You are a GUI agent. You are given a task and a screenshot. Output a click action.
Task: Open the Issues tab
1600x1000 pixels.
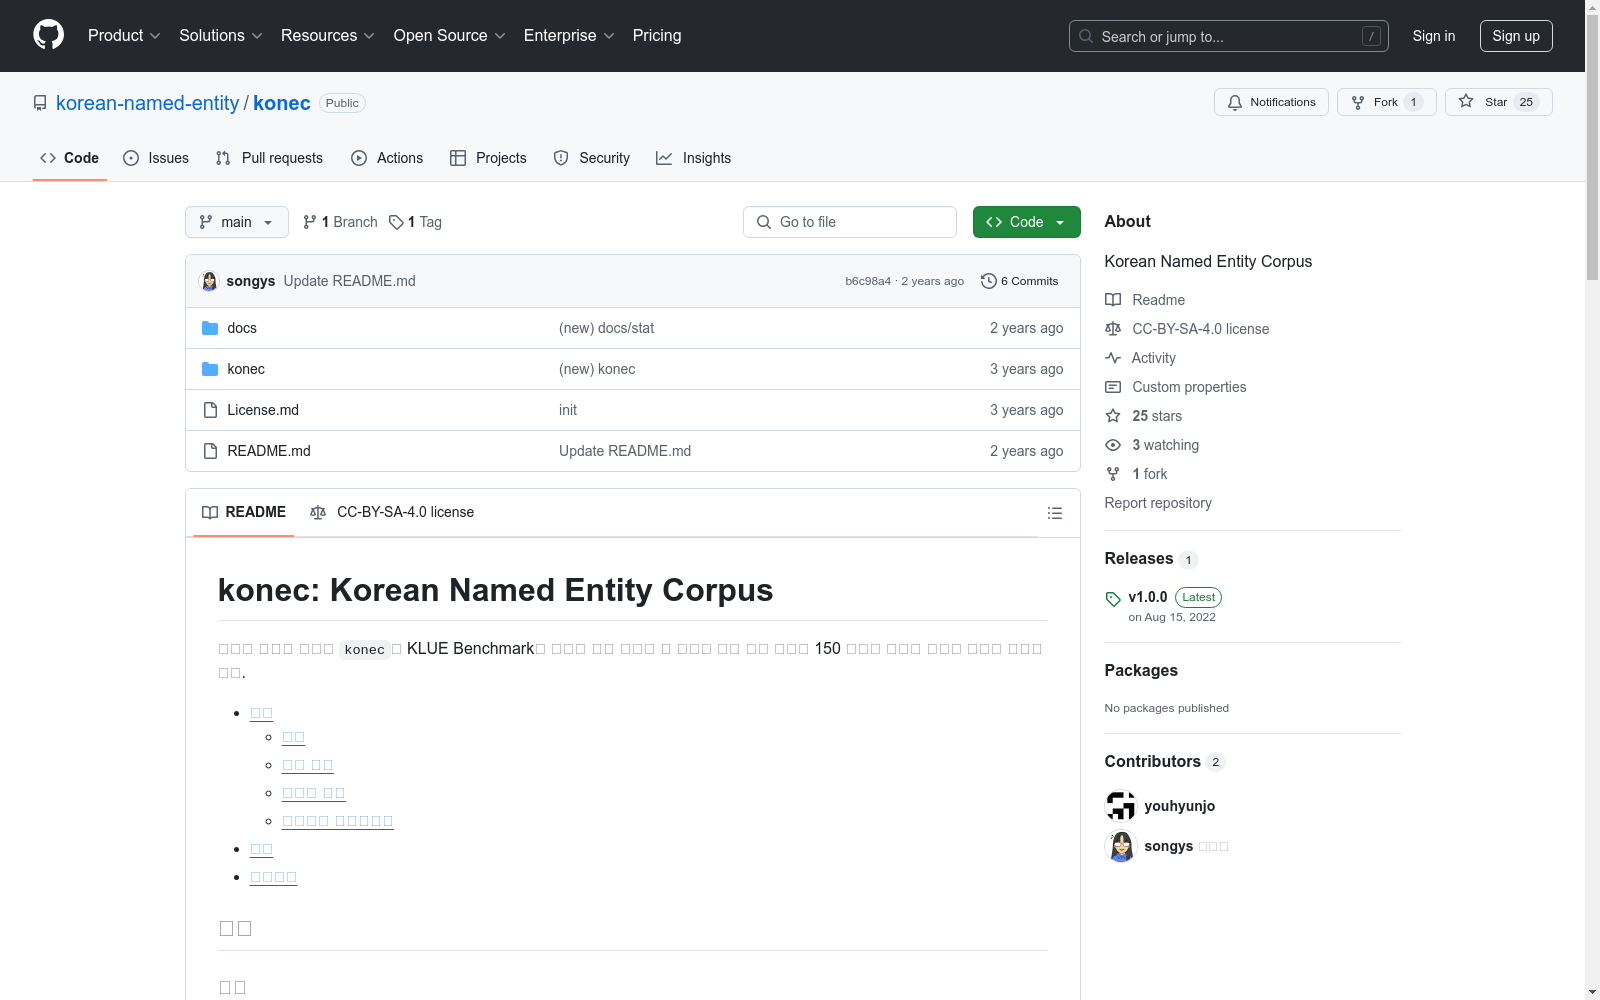[x=156, y=158]
